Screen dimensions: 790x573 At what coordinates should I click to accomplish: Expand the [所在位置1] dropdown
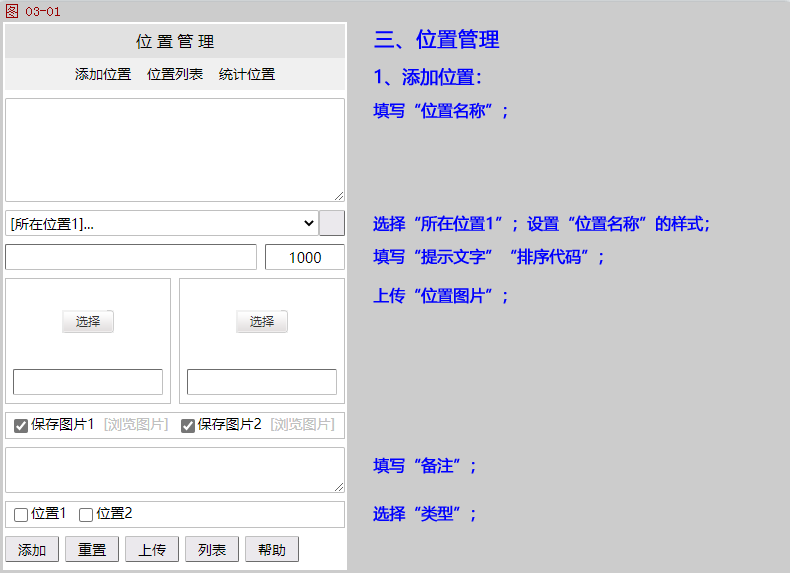[162, 223]
